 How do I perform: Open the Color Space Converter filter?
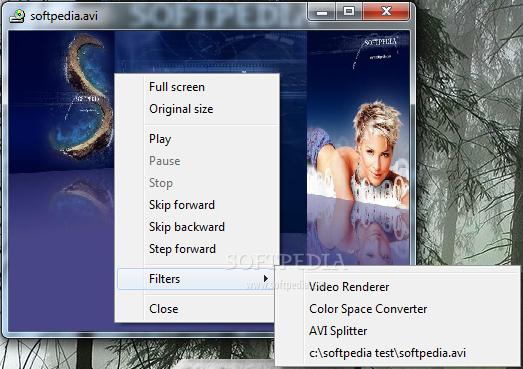pos(398,309)
